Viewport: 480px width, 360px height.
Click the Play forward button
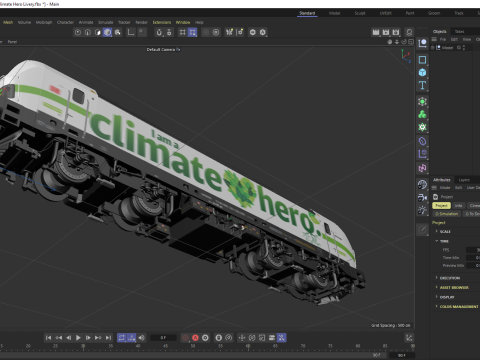tap(78, 338)
